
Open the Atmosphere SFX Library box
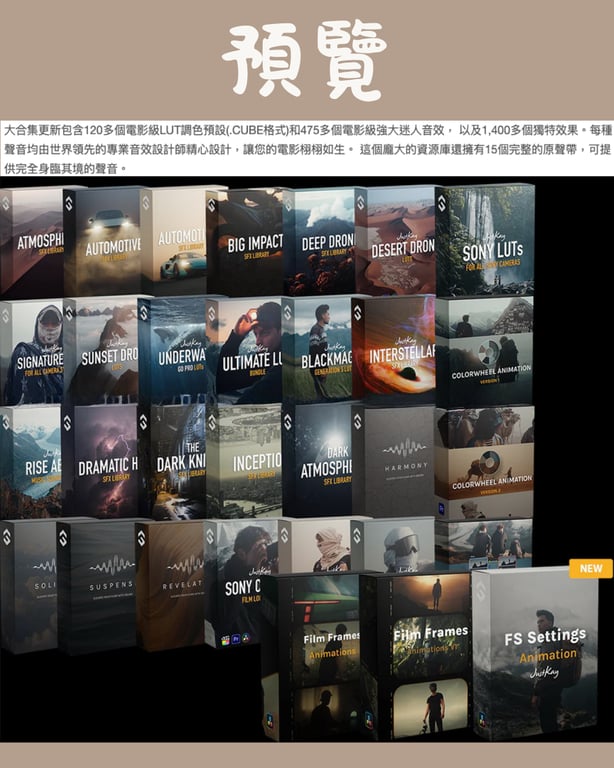tap(32, 242)
